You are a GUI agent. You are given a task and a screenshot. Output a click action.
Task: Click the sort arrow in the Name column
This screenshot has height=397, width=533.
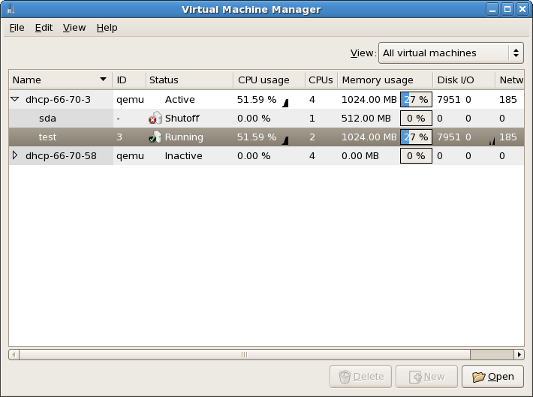pyautogui.click(x=103, y=79)
